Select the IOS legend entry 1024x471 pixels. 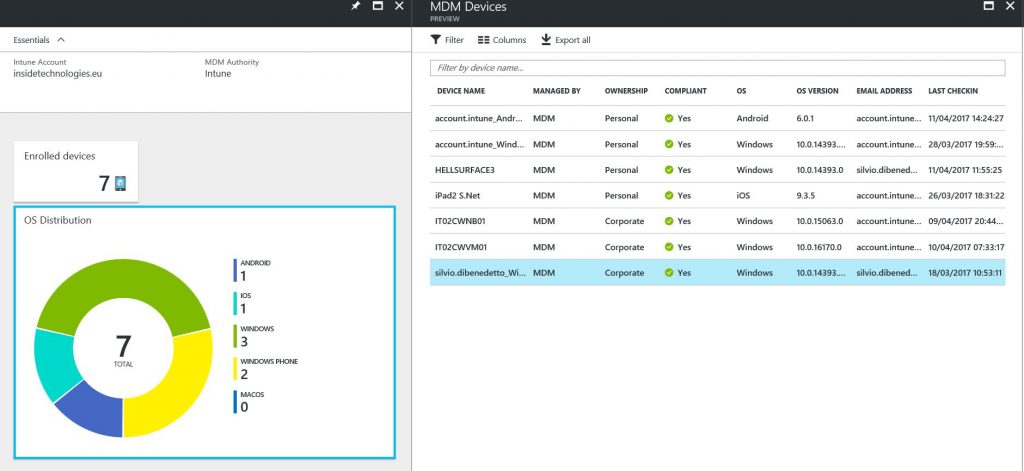coord(243,303)
